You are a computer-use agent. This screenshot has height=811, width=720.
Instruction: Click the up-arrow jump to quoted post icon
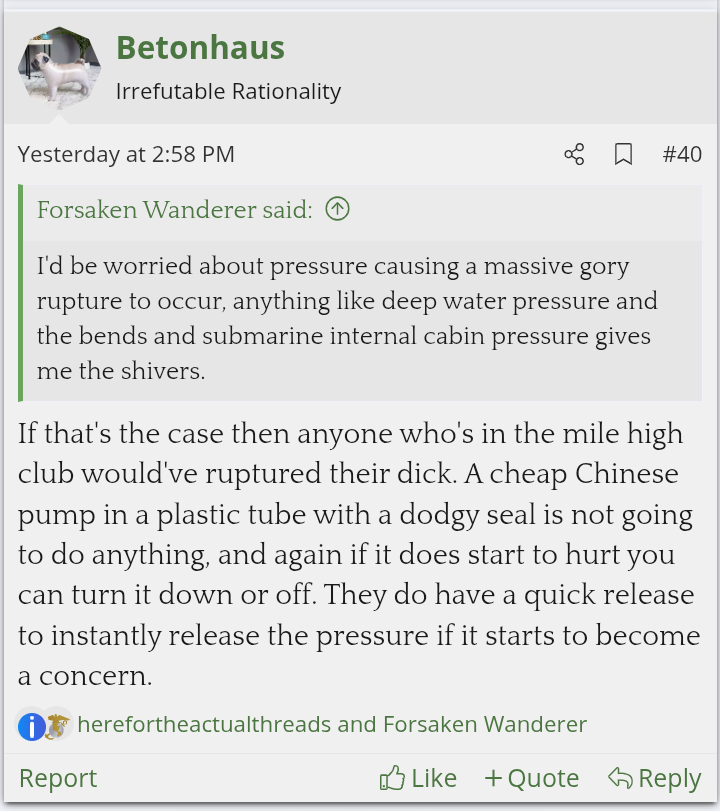(x=338, y=209)
